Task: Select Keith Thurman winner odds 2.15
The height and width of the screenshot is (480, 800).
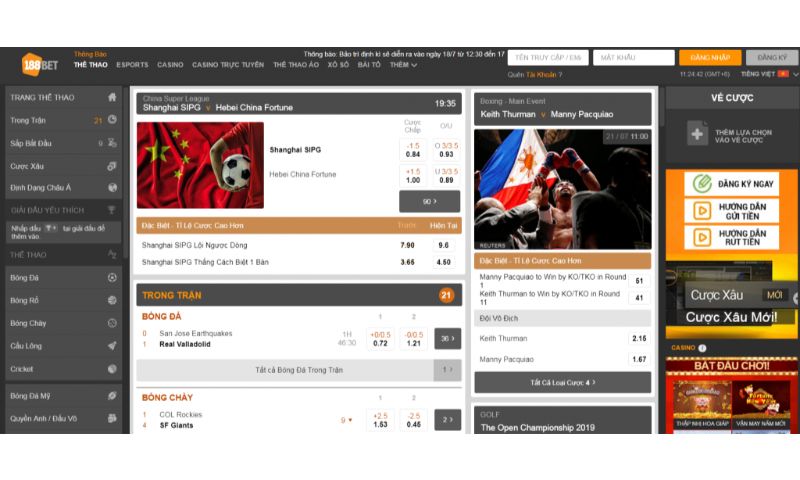Action: click(x=639, y=338)
